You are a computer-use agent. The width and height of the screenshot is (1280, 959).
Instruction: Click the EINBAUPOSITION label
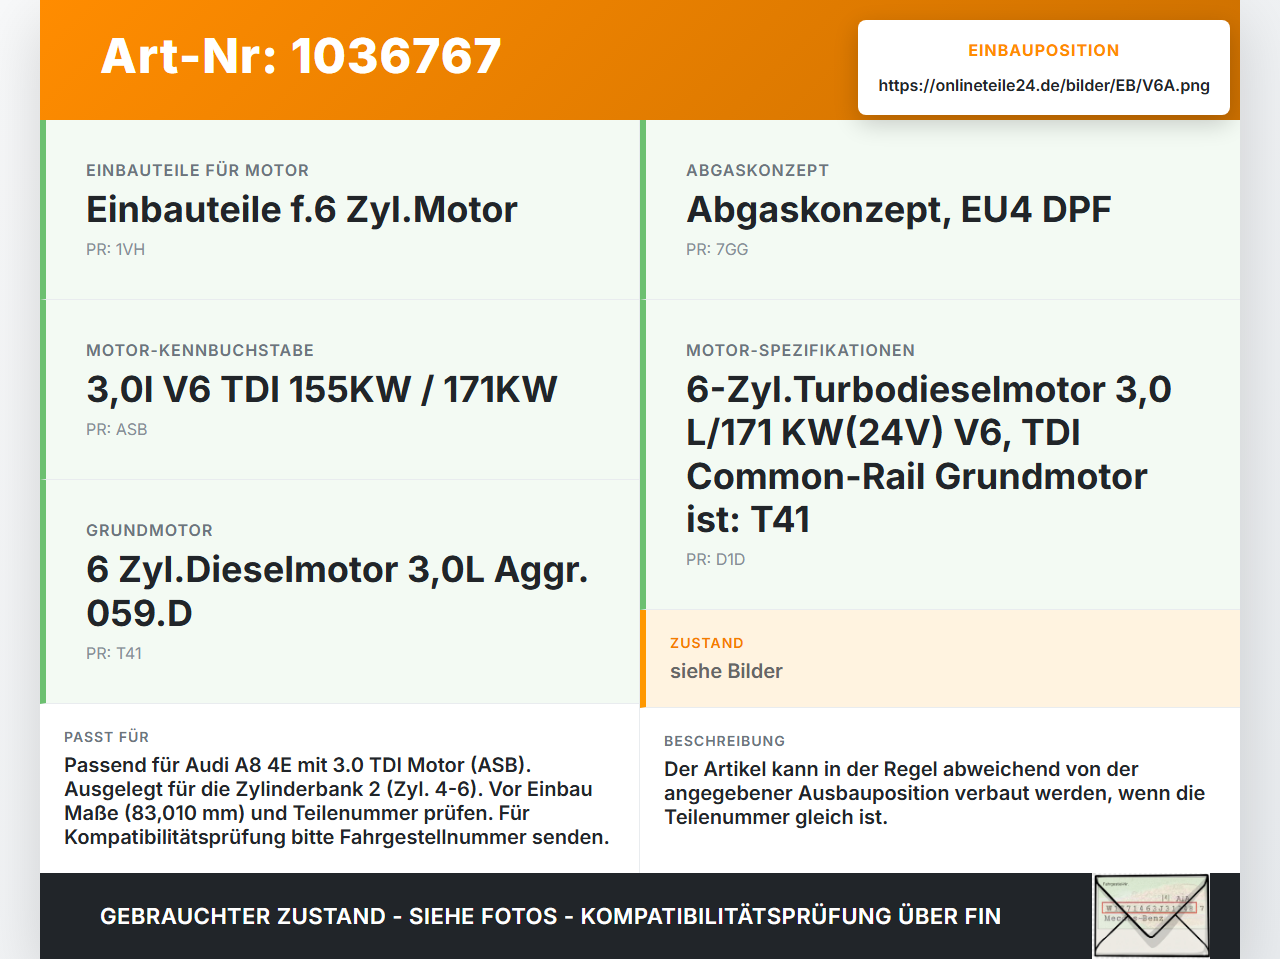tap(1044, 50)
